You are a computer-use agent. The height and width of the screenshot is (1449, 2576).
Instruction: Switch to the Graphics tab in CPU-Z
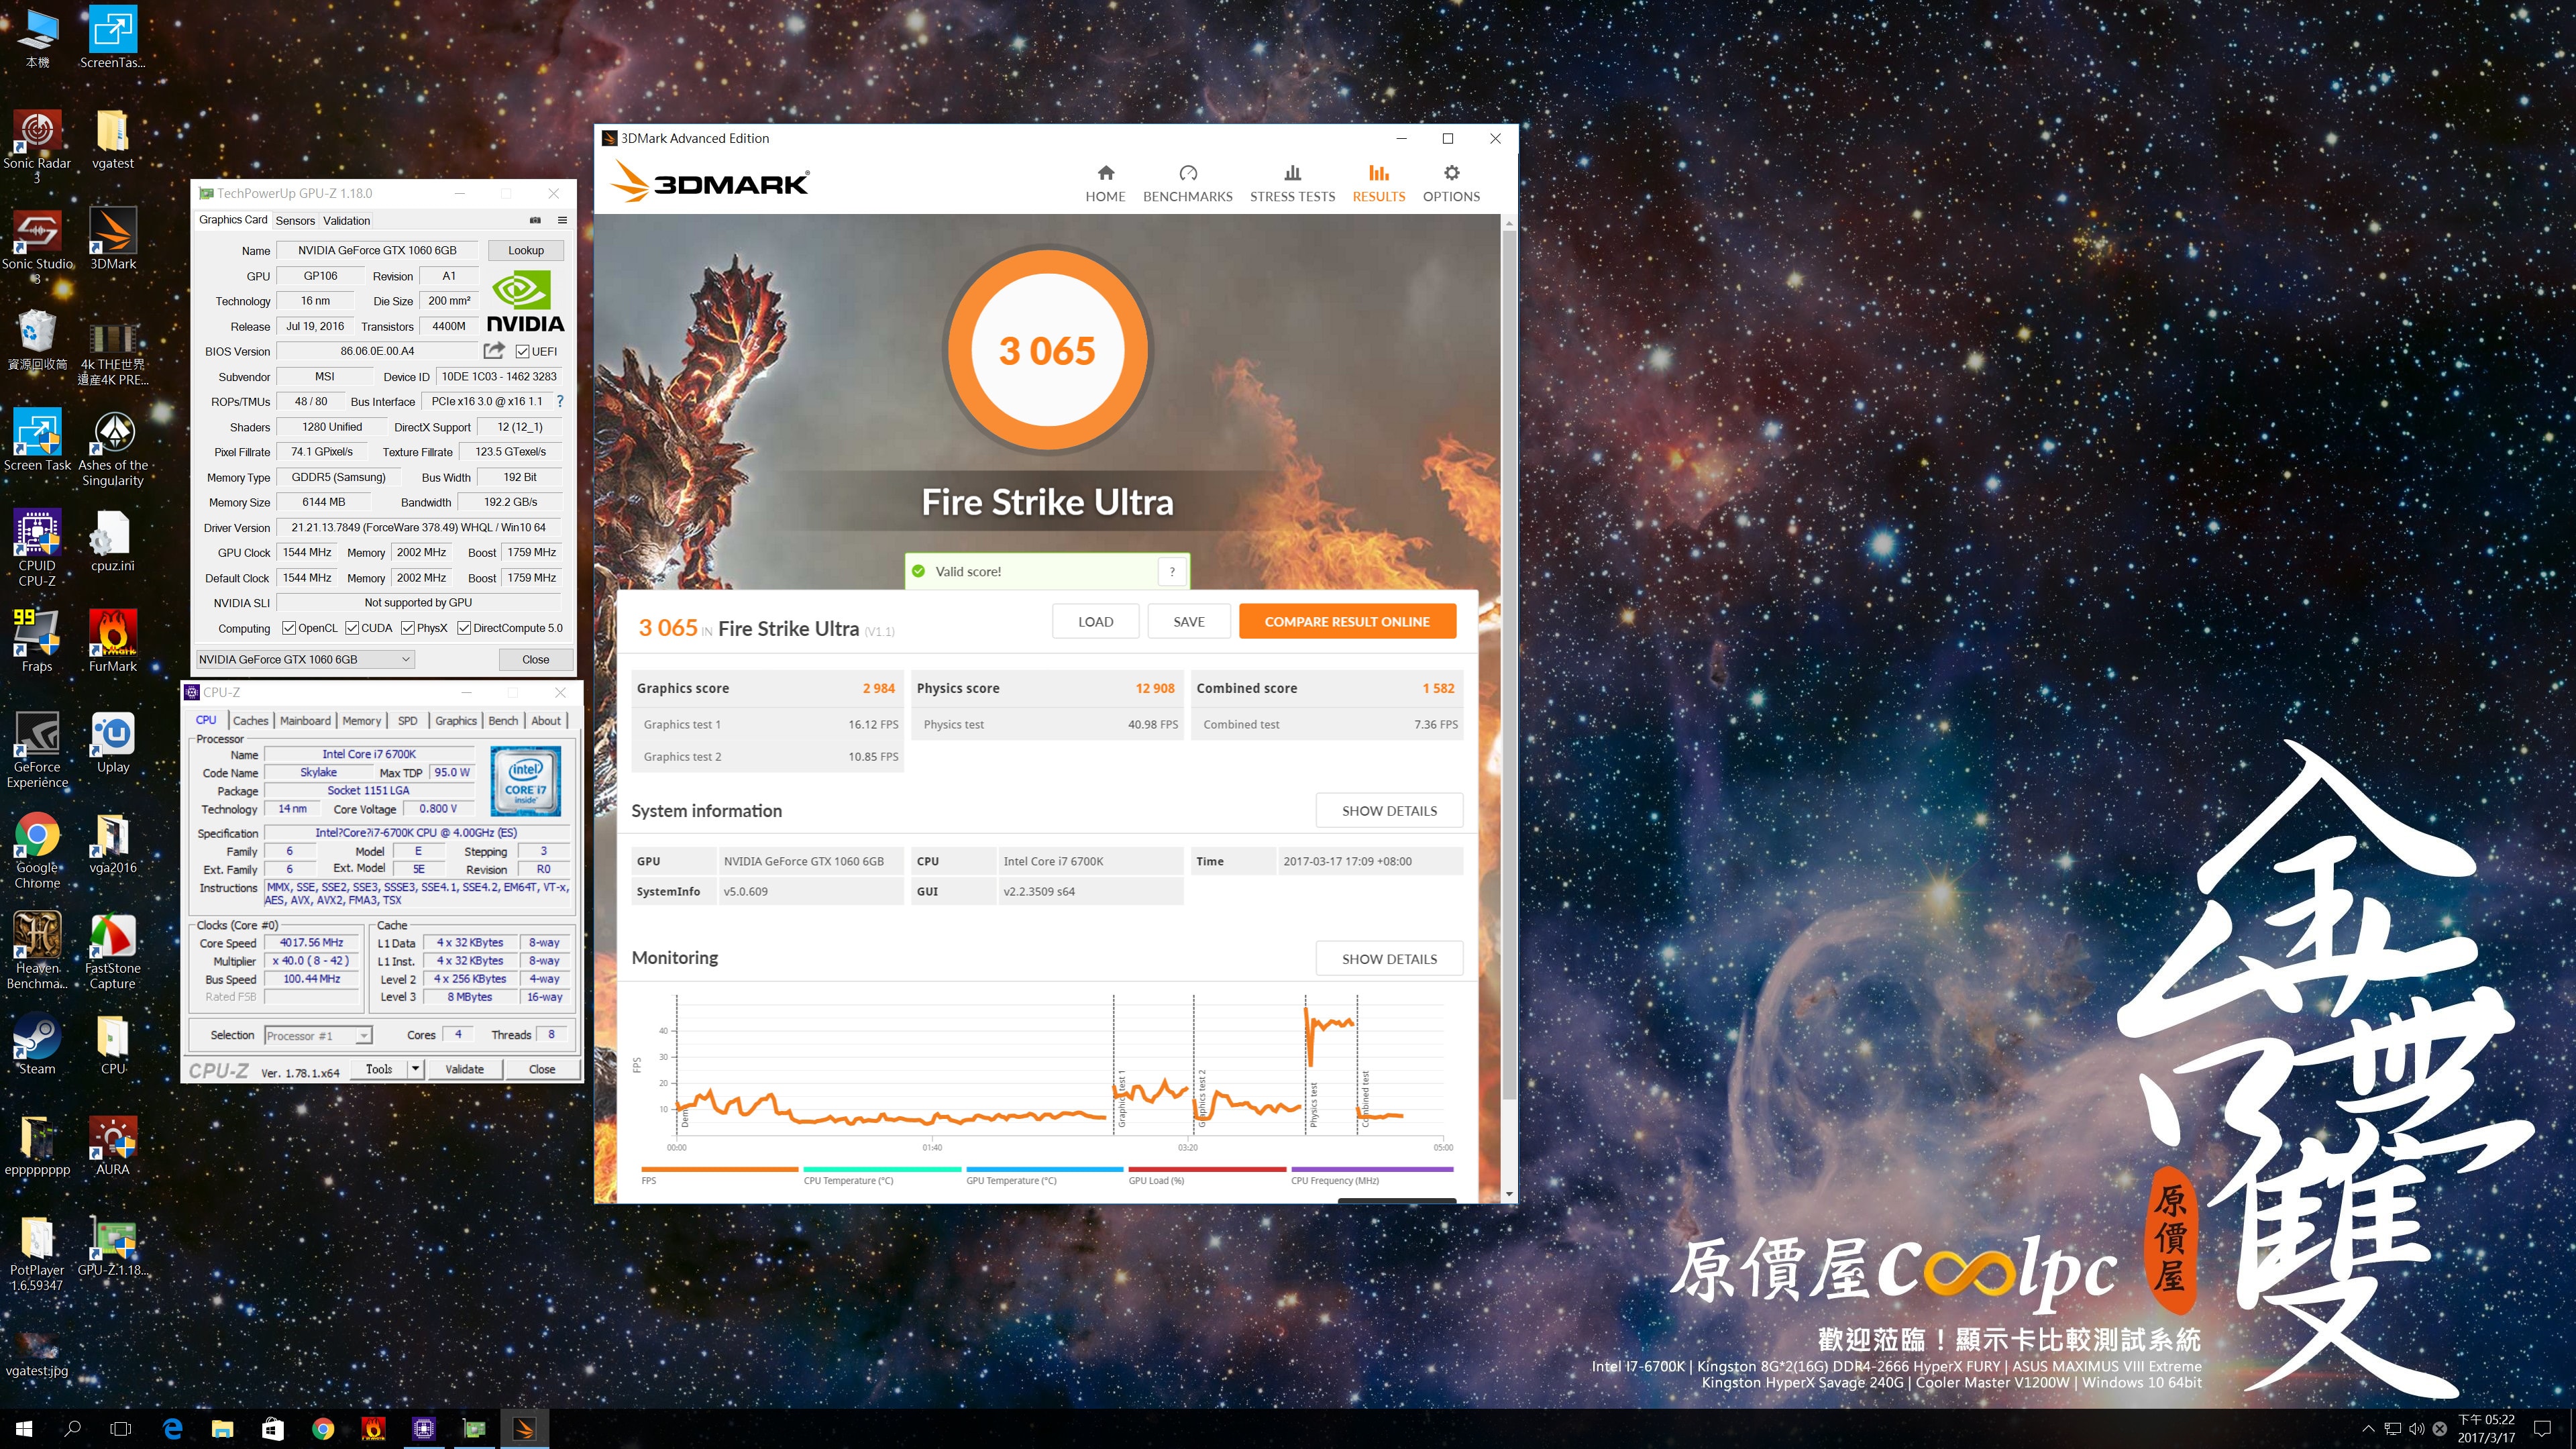click(x=456, y=720)
